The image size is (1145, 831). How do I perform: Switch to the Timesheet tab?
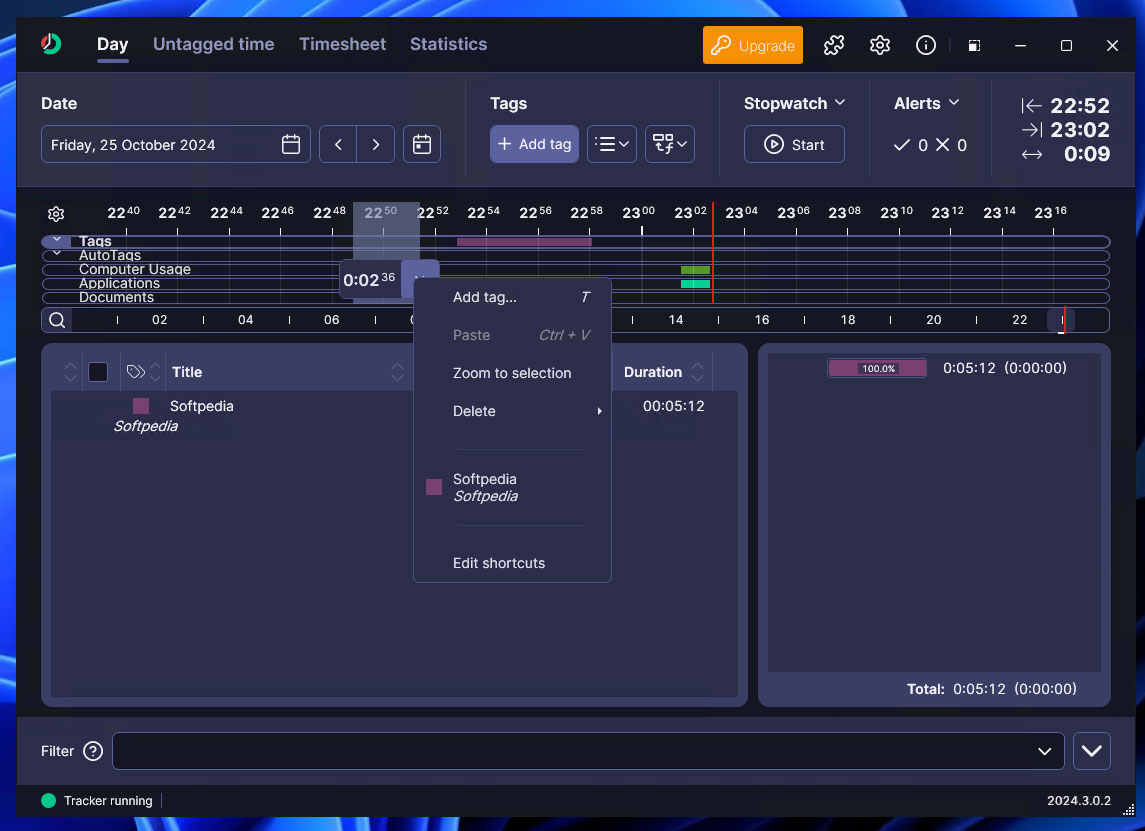point(342,44)
